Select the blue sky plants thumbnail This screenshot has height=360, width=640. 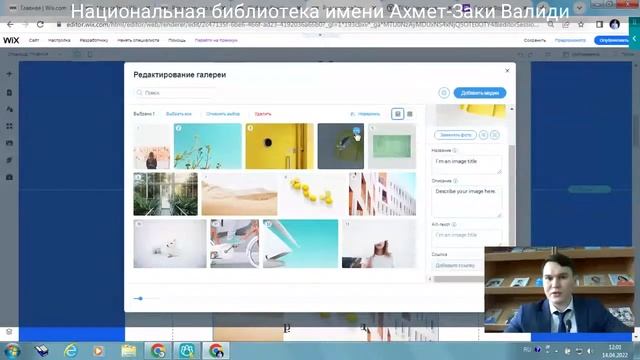[x=207, y=146]
